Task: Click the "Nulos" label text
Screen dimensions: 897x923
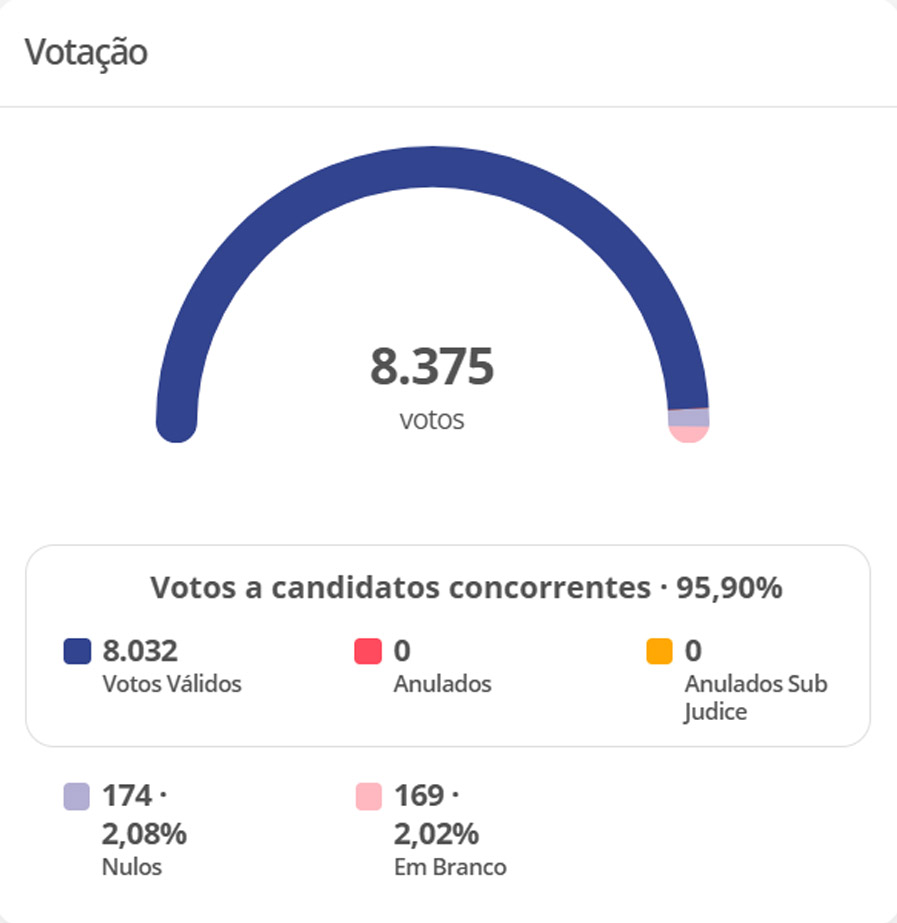Action: 132,867
